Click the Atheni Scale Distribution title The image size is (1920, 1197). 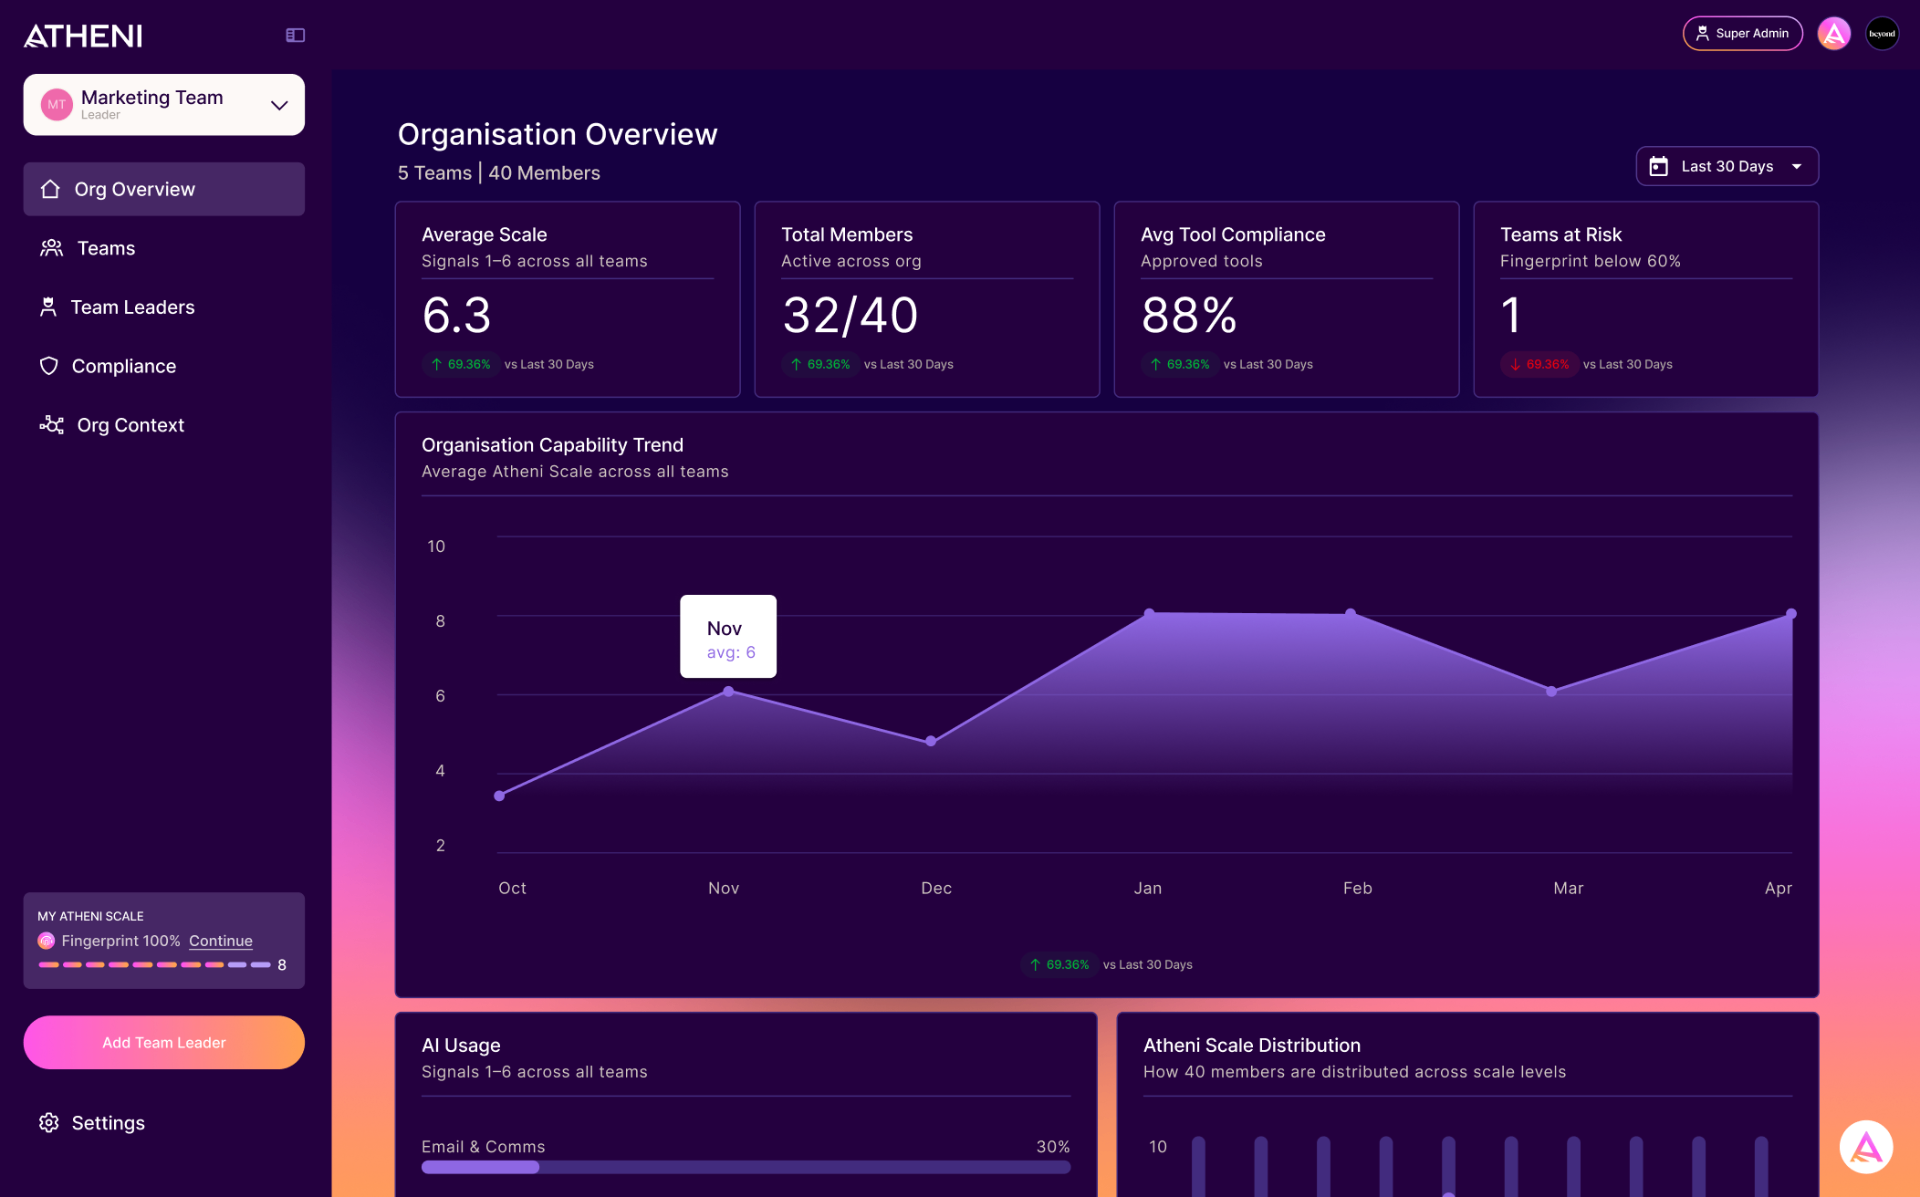[1252, 1045]
